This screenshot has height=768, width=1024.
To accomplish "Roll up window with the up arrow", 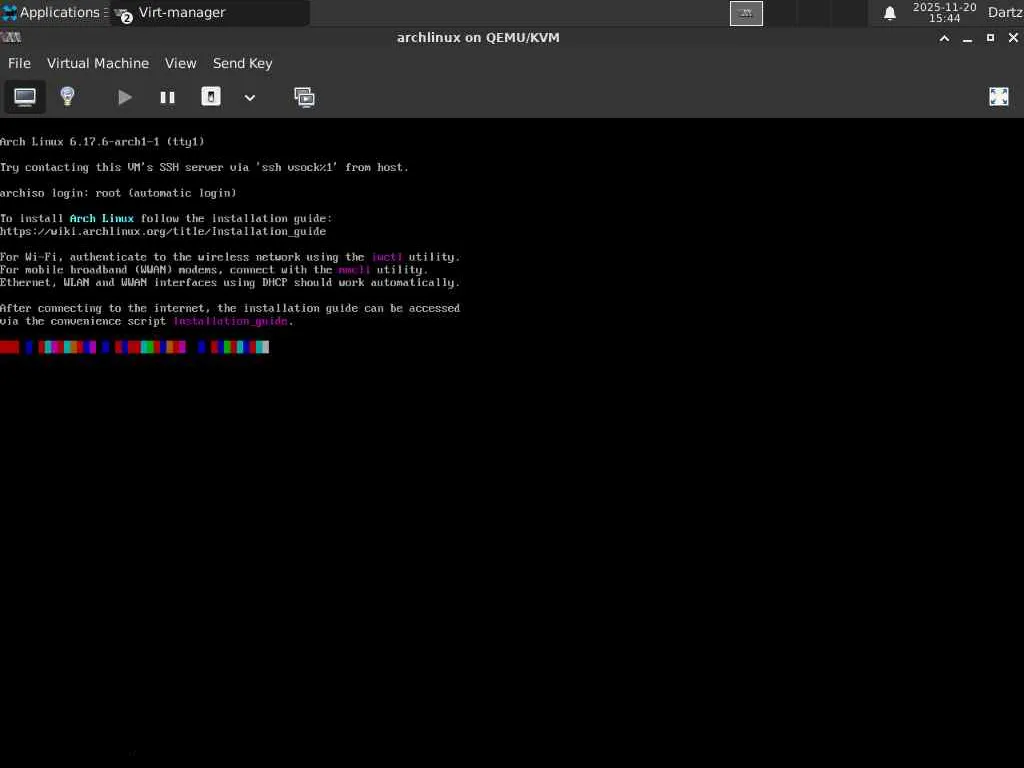I will click(944, 38).
